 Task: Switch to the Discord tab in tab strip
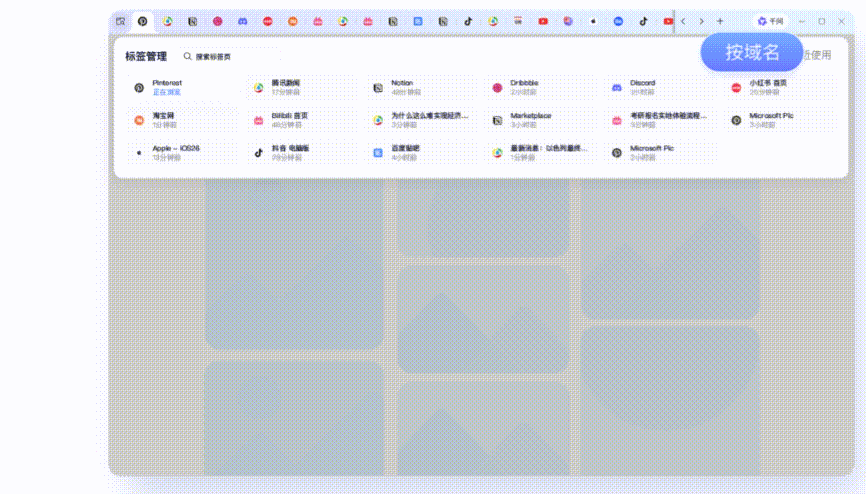coord(243,21)
